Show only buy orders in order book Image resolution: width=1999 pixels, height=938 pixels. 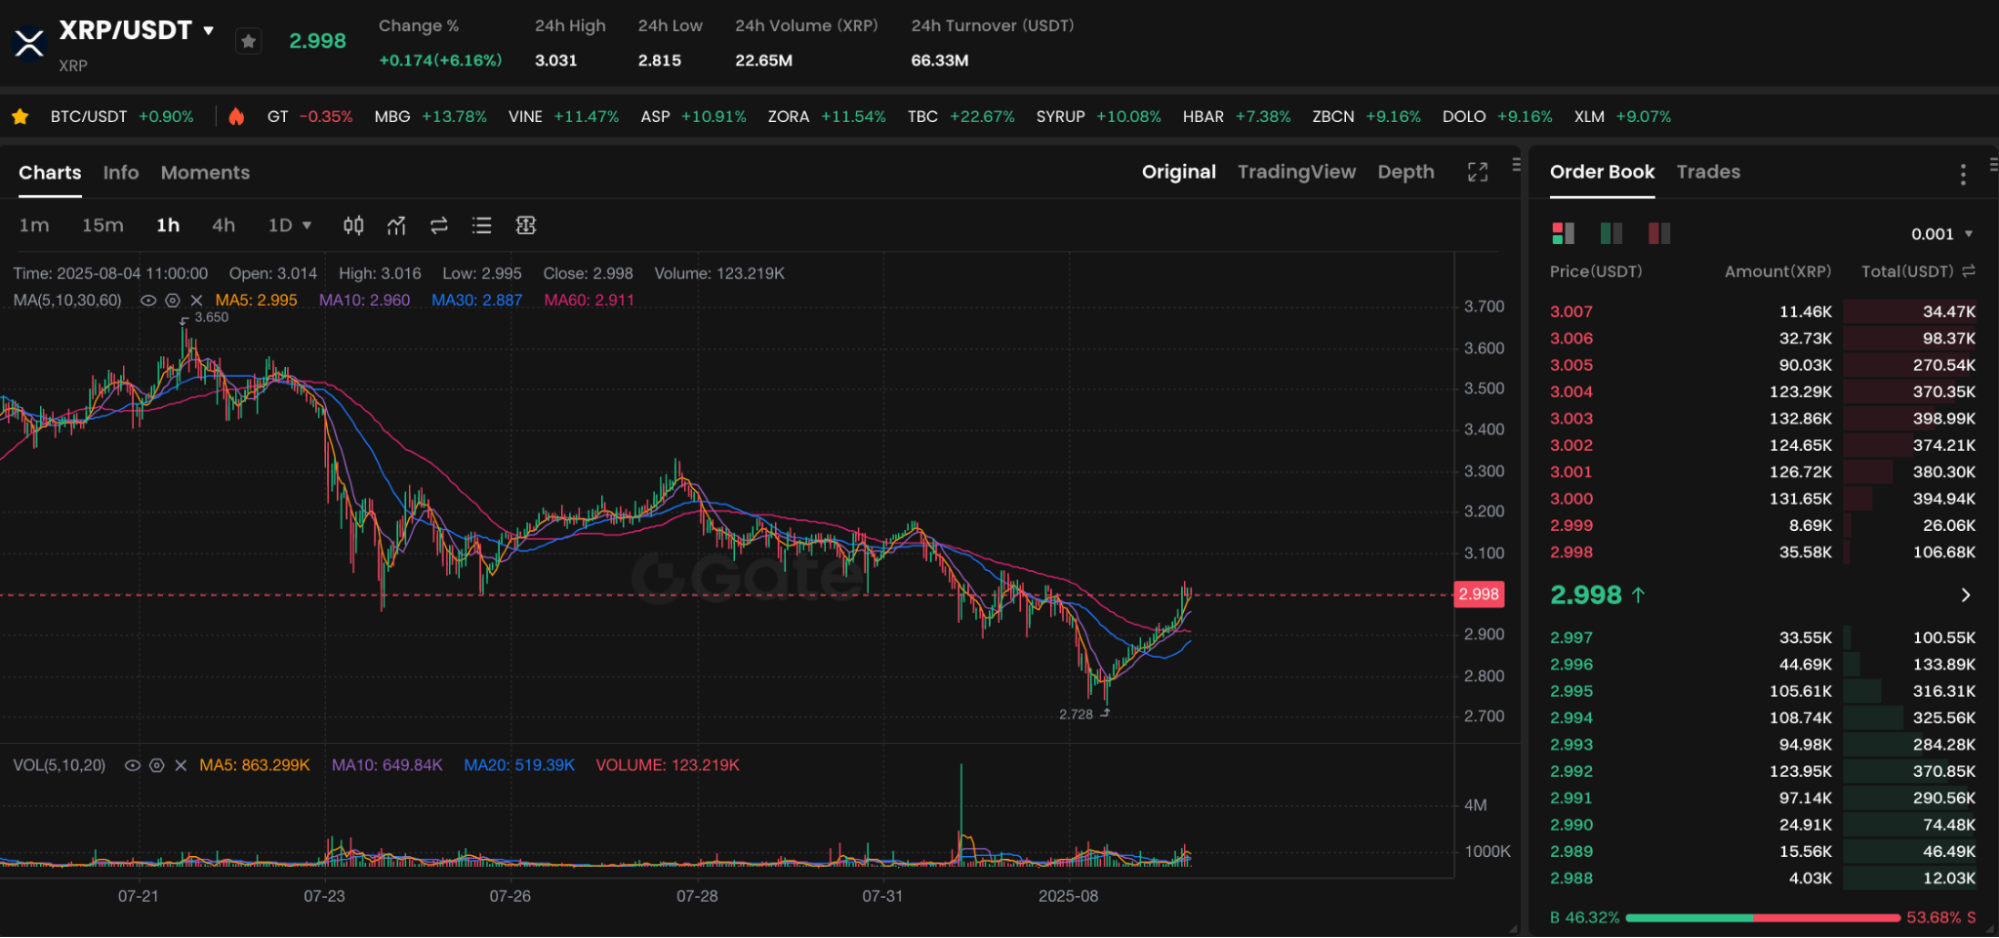1611,233
